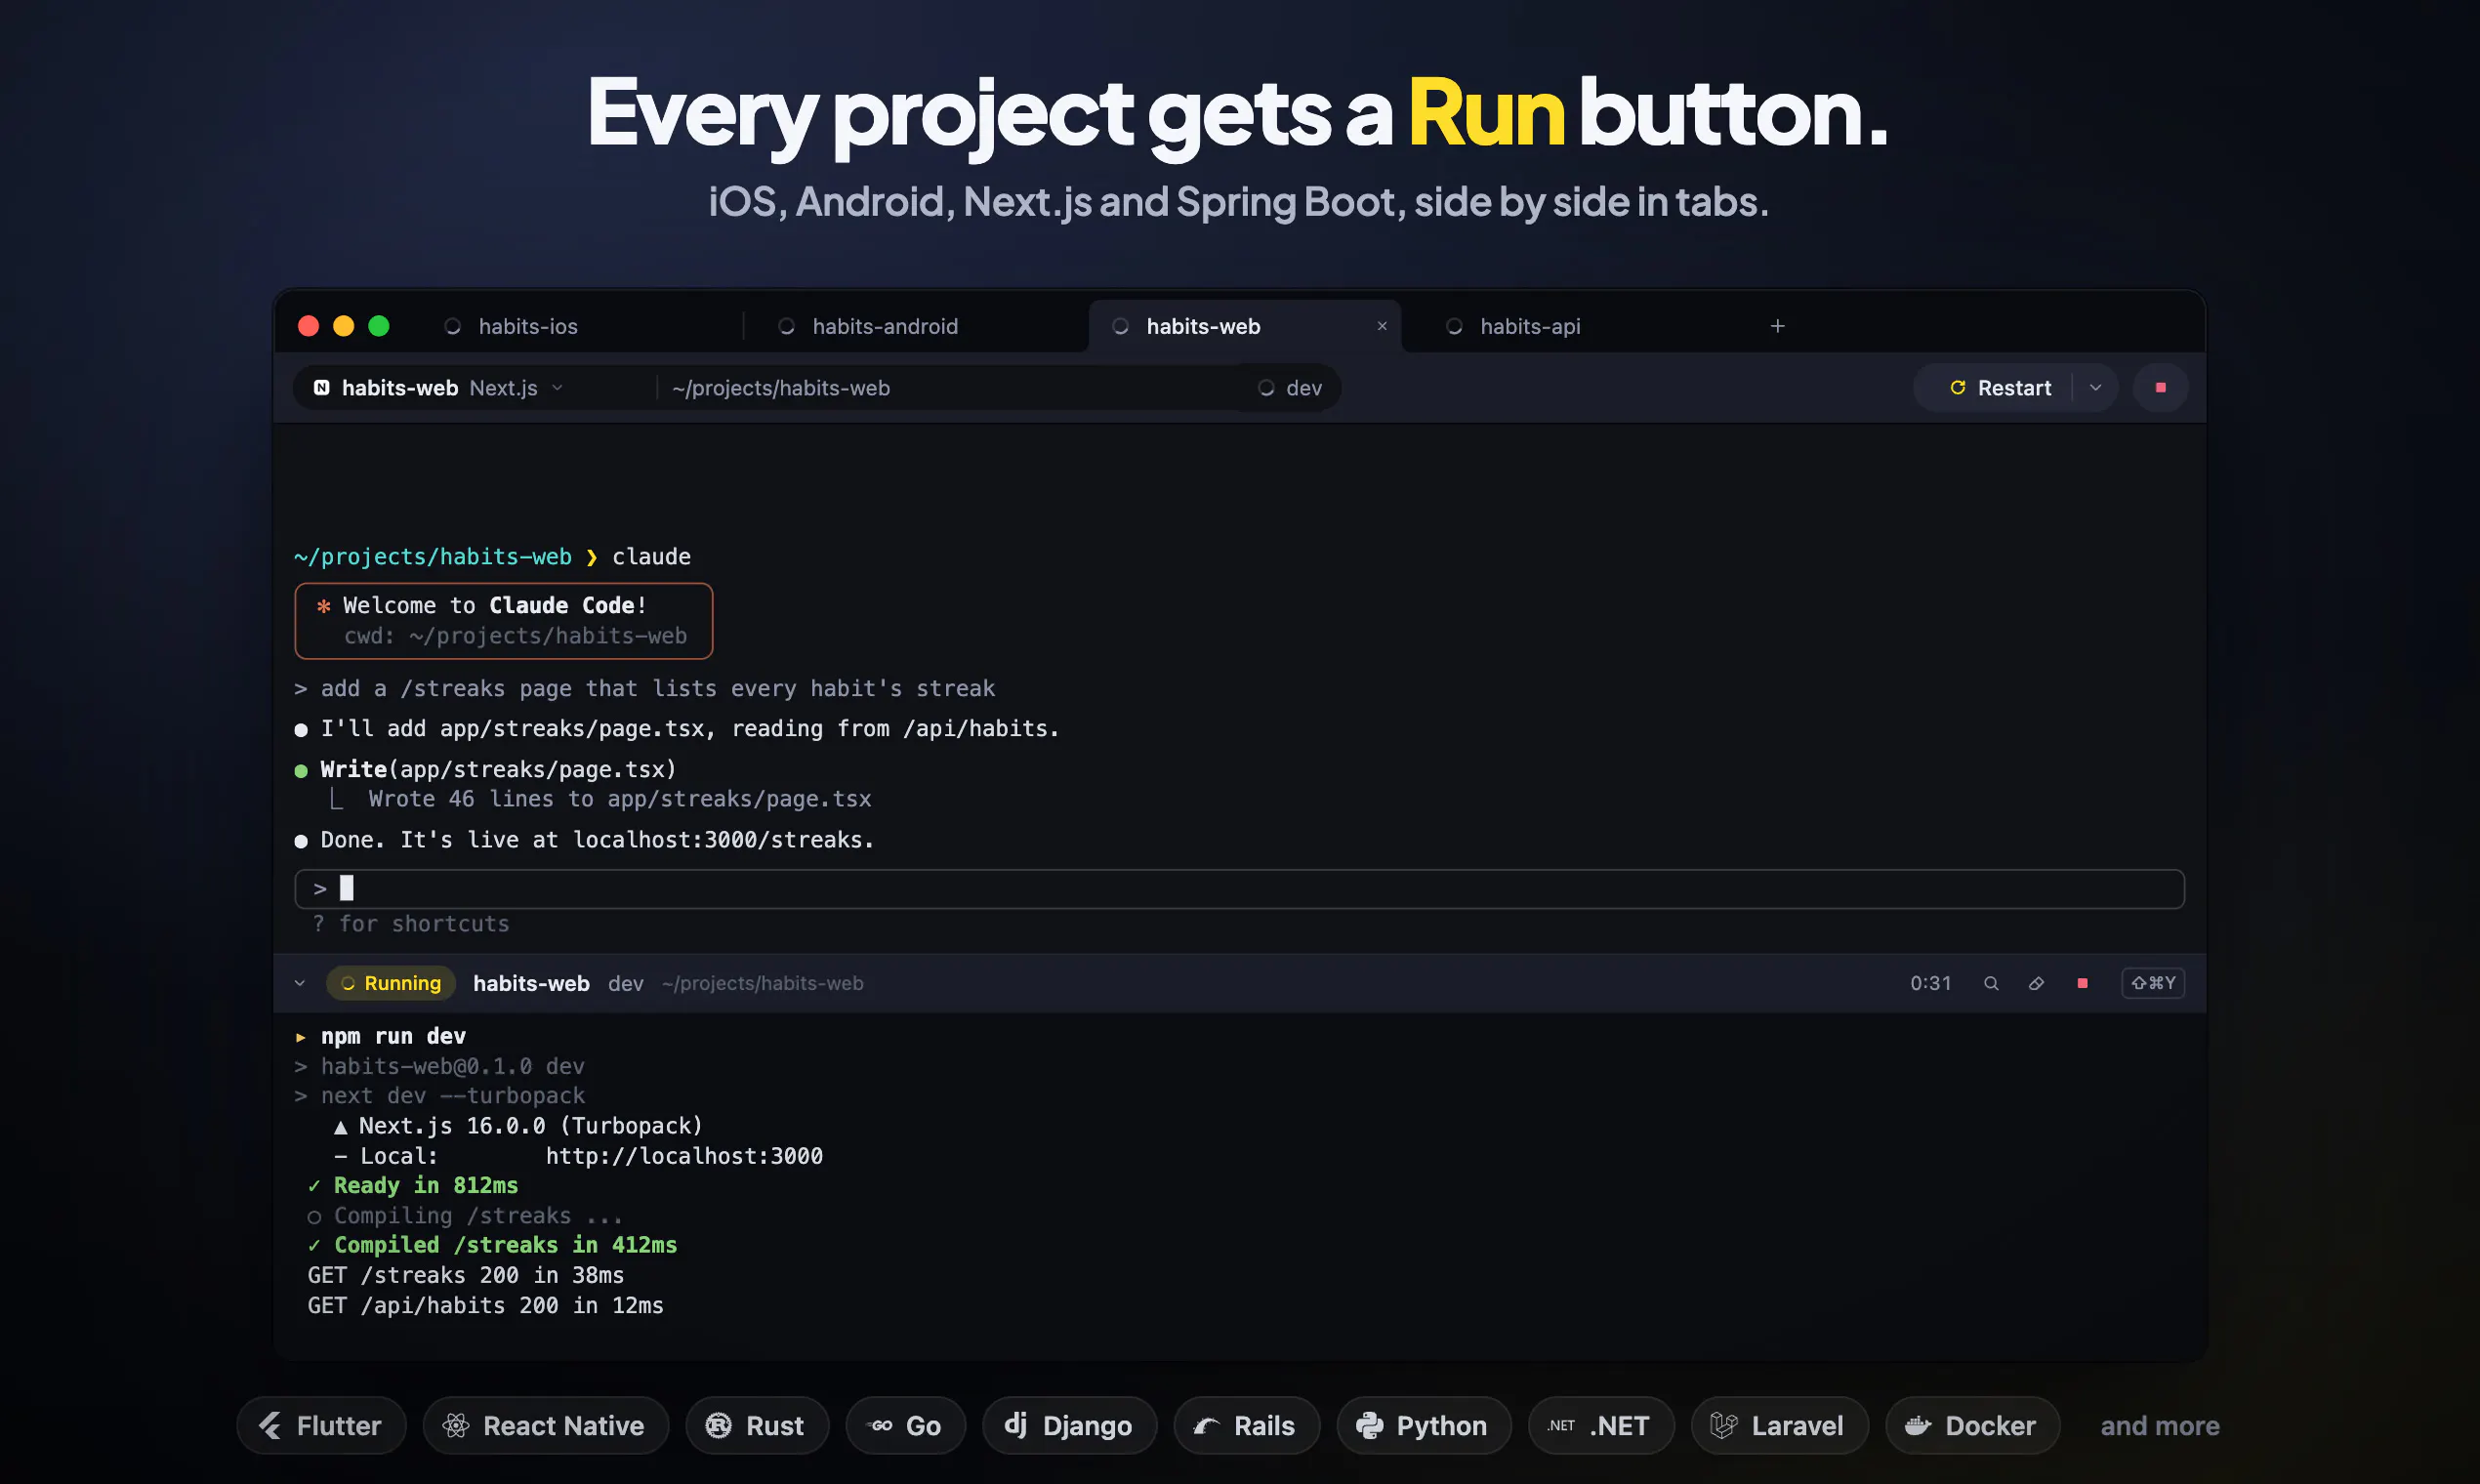Screen dimensions: 2480x1484
Task: Click the Python framework chip
Action: tap(1424, 1425)
